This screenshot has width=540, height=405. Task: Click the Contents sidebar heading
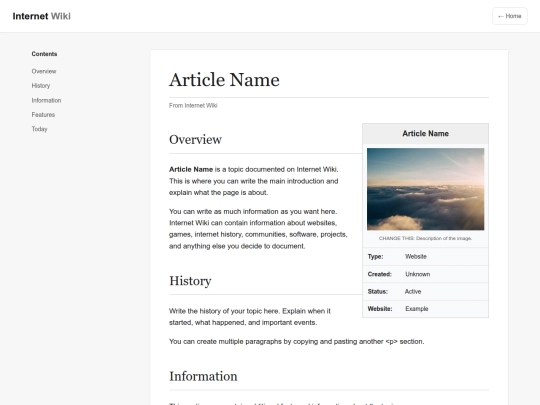click(x=44, y=54)
